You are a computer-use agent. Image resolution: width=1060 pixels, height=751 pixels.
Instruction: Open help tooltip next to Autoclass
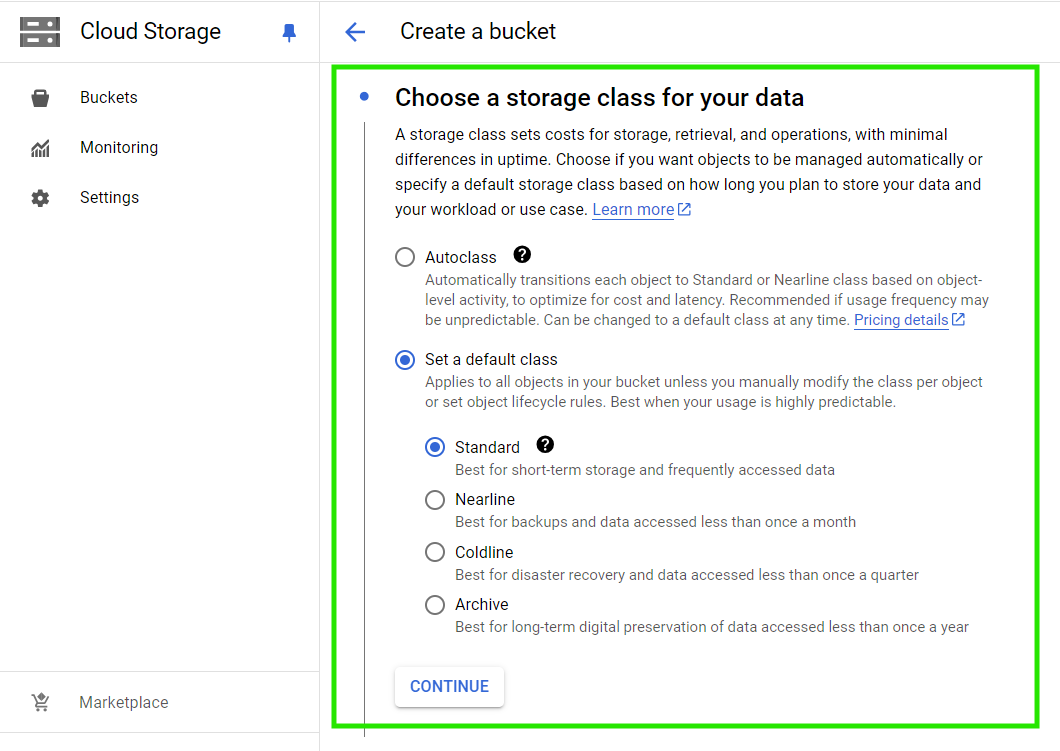[522, 255]
